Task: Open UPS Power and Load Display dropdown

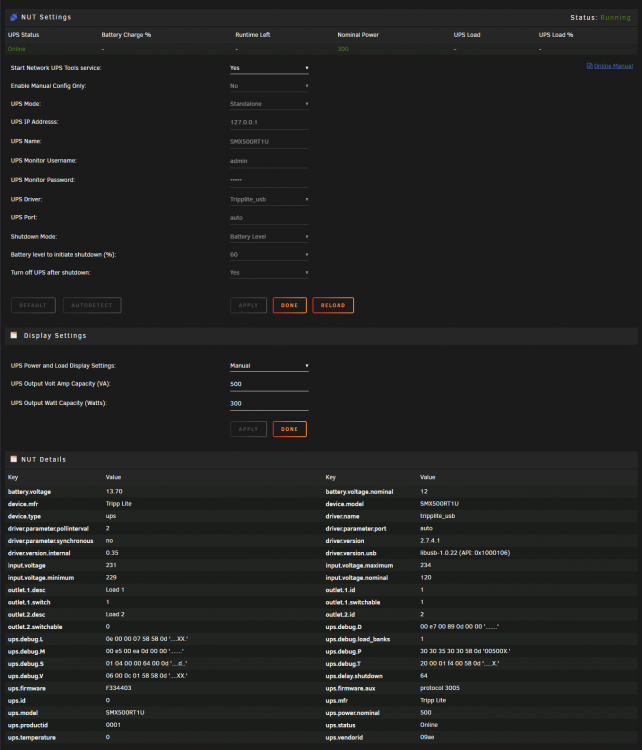Action: tap(269, 365)
